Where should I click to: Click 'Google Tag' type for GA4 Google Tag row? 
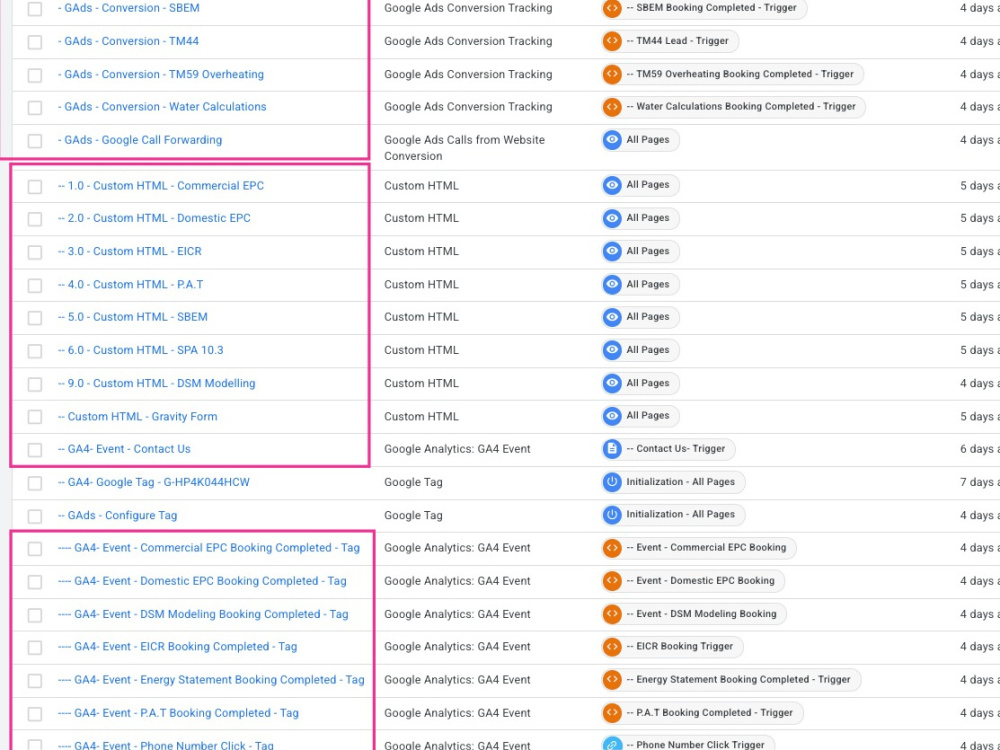click(413, 482)
